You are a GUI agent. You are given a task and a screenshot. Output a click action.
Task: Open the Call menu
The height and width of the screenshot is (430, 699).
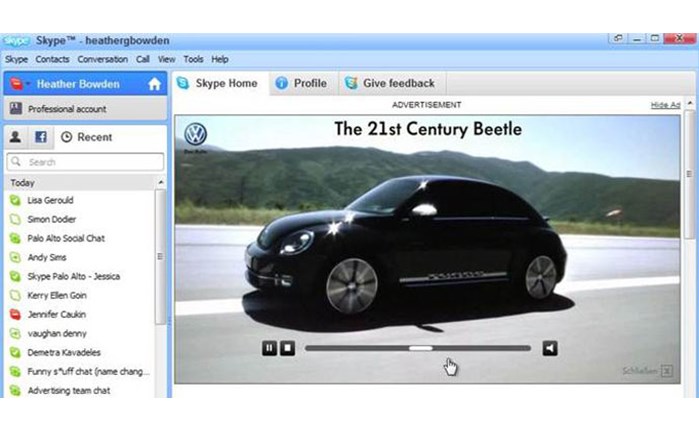click(143, 59)
